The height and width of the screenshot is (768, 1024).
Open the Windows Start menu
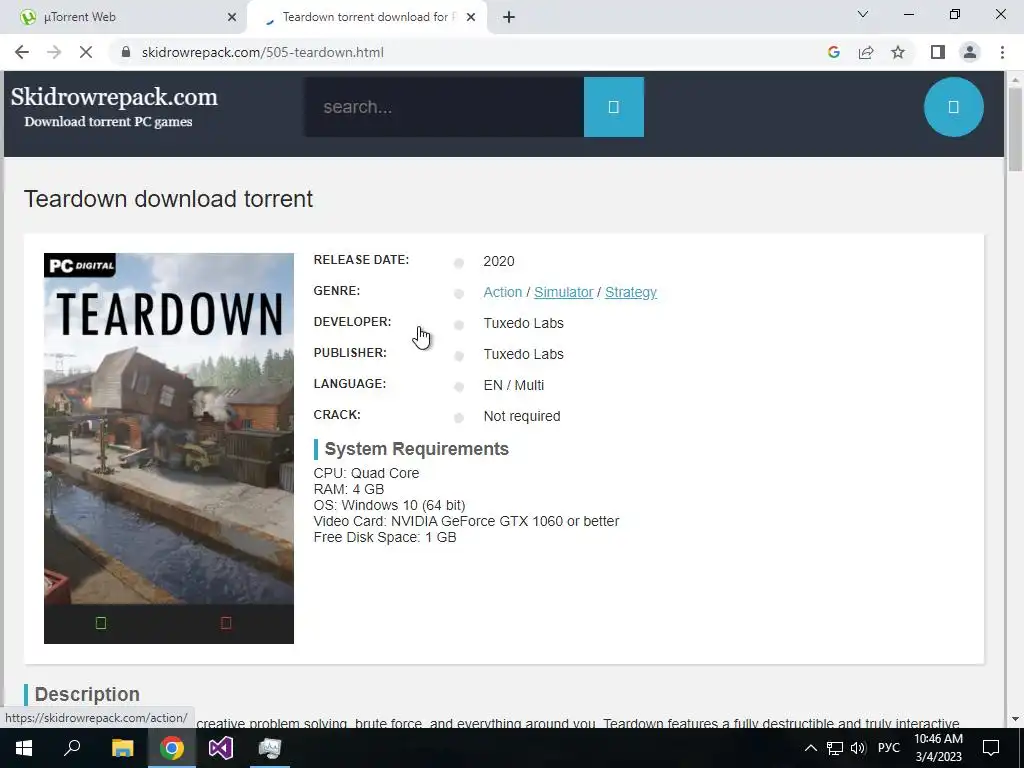pos(24,748)
